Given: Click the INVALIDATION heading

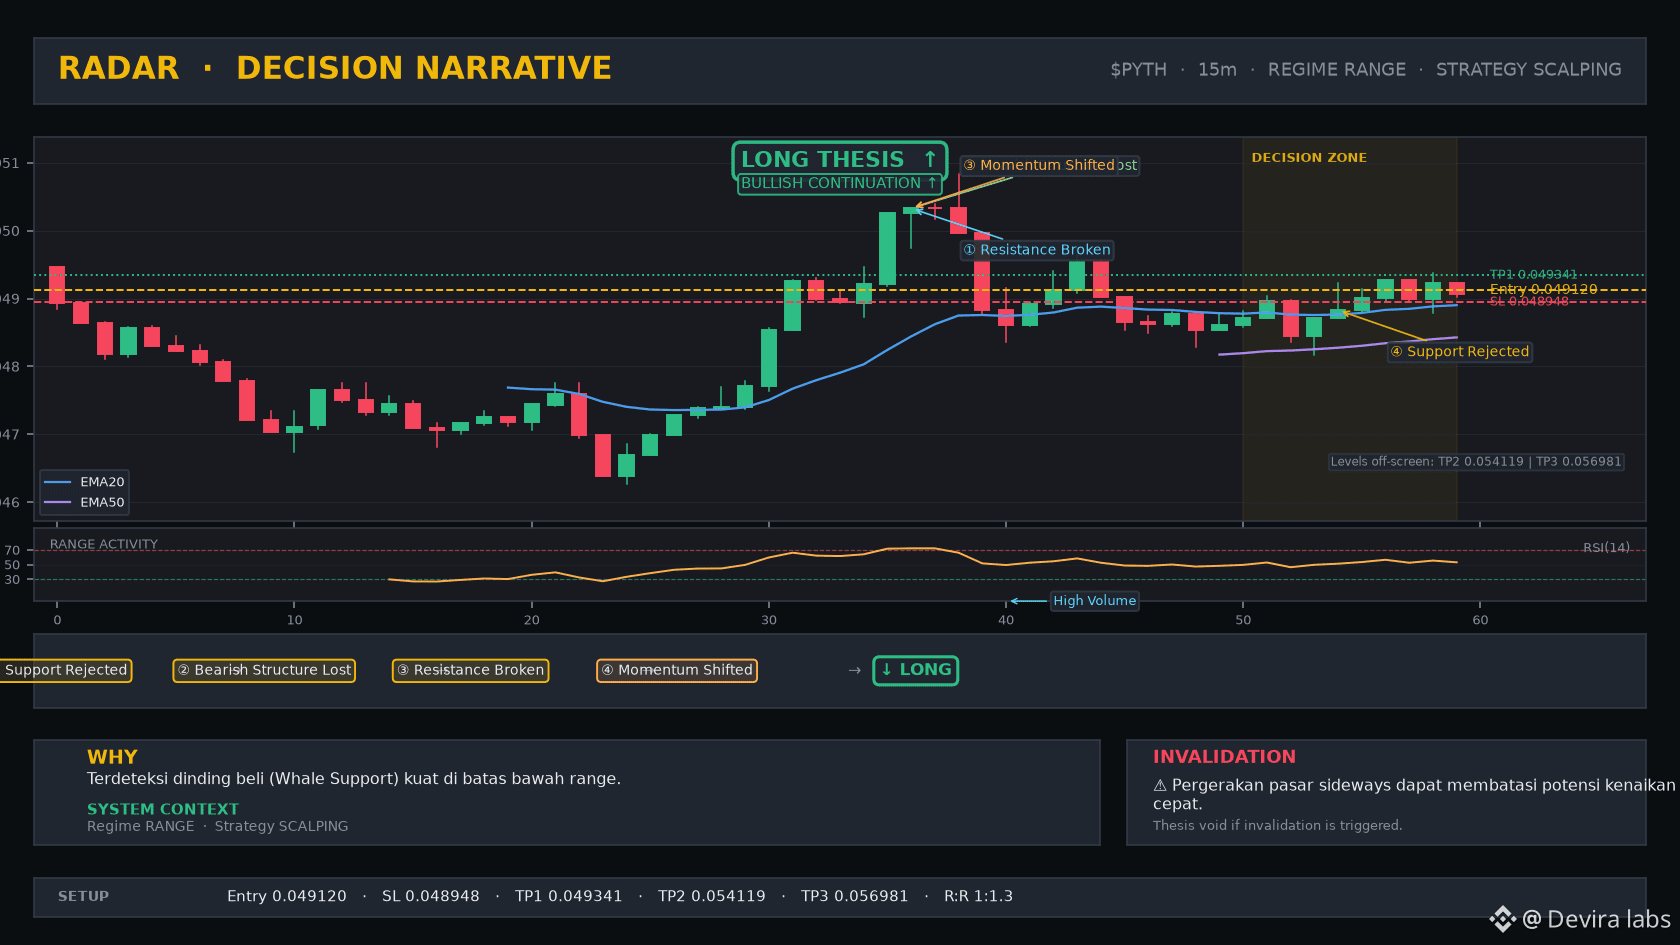Looking at the screenshot, I should click(1224, 757).
